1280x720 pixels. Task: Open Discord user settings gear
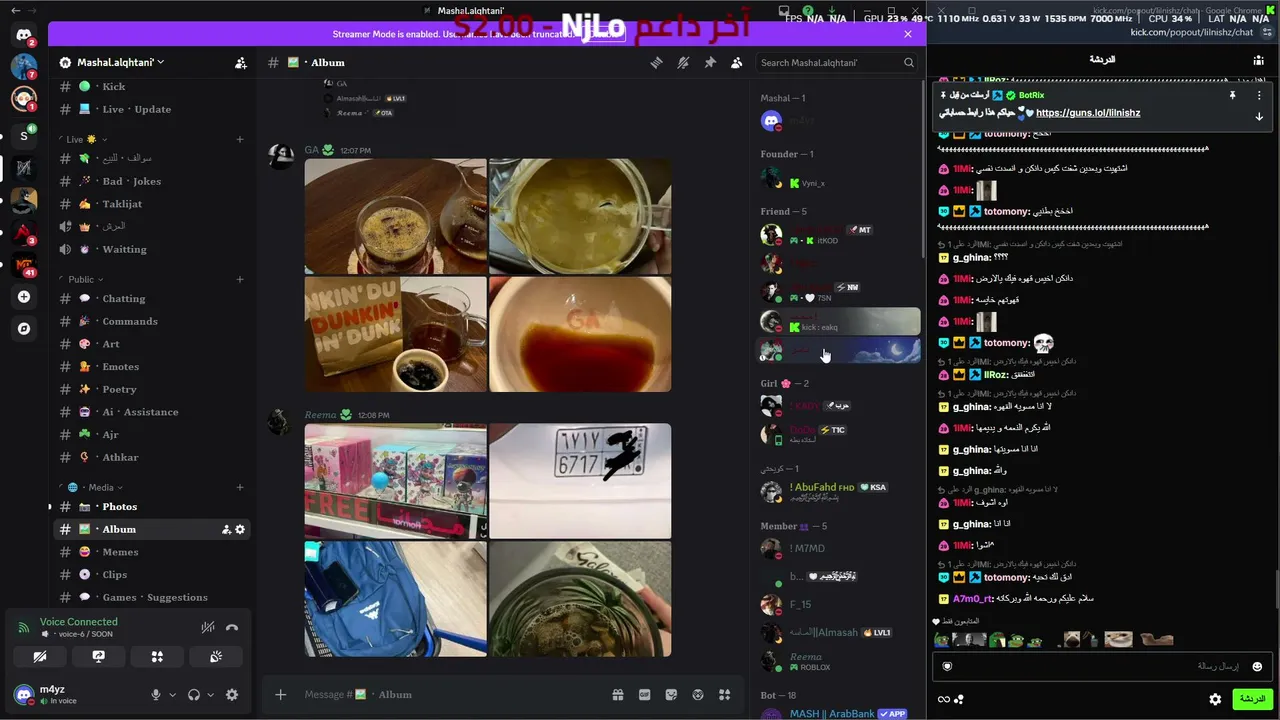232,695
